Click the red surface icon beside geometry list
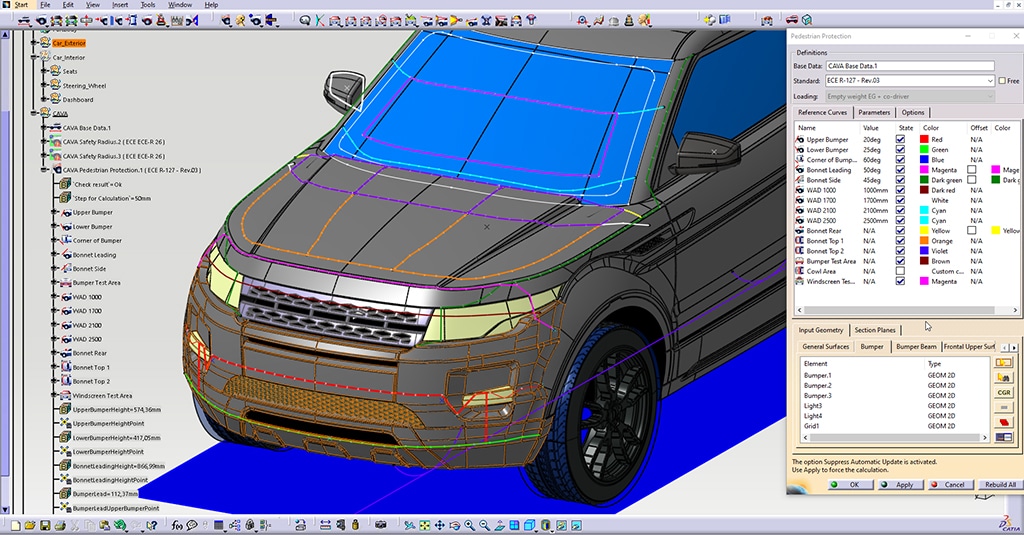Screen dimensions: 1024x535 point(1004,423)
